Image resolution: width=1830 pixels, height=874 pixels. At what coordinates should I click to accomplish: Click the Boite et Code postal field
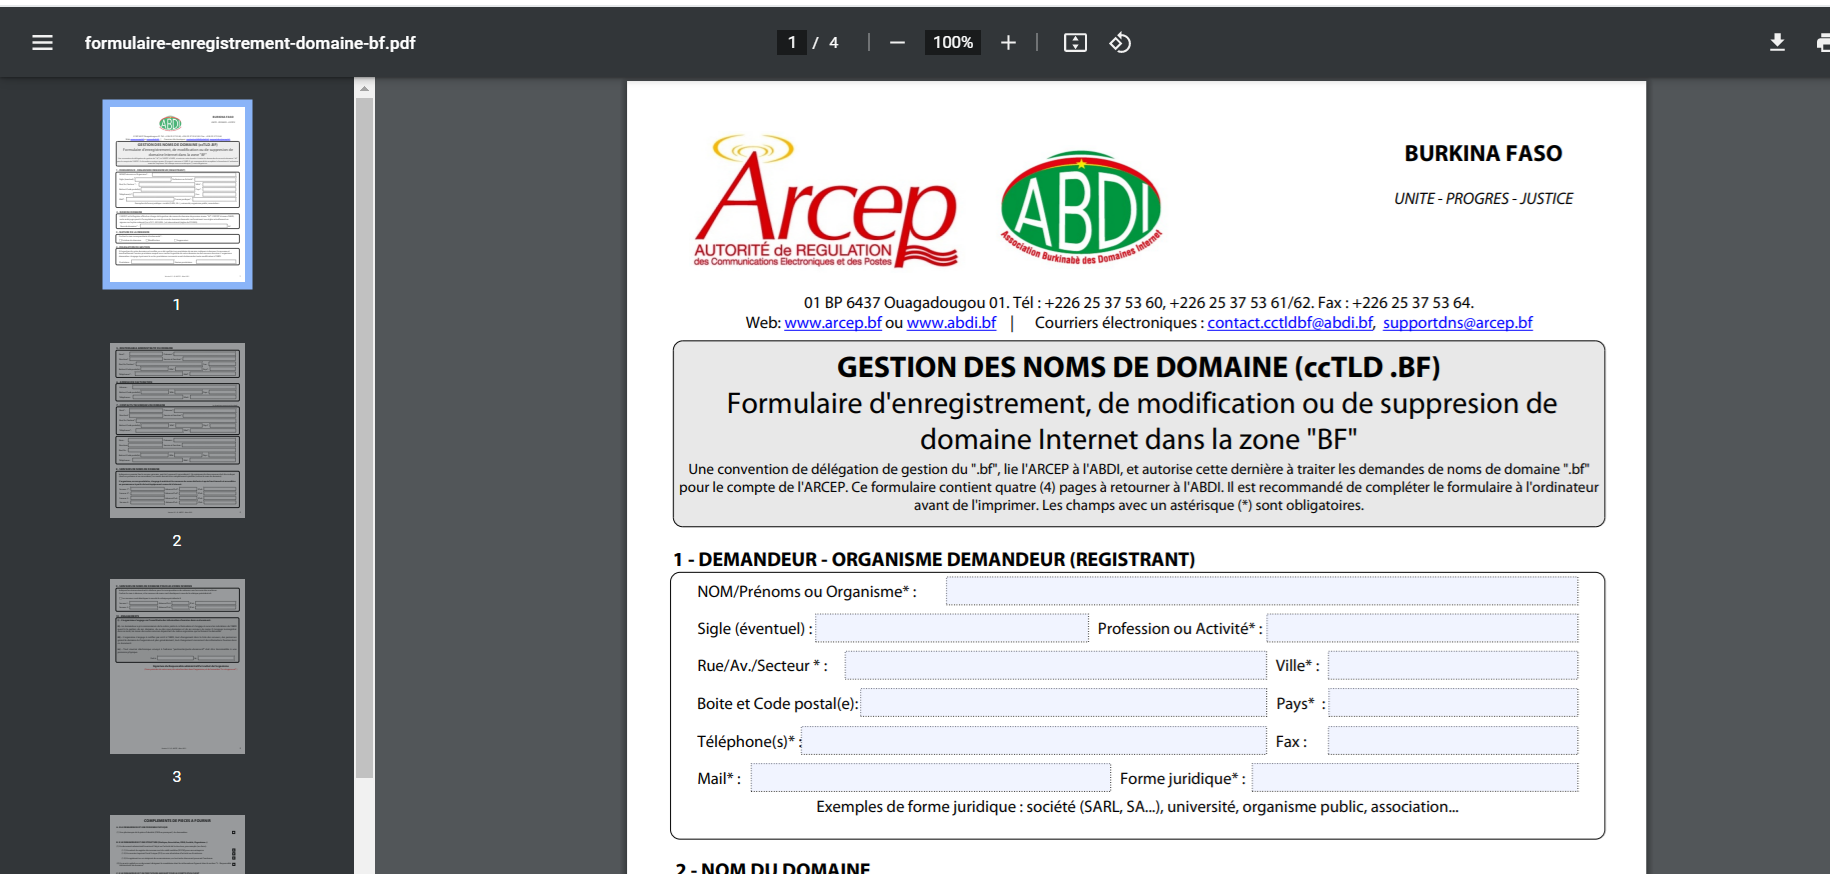(1063, 703)
